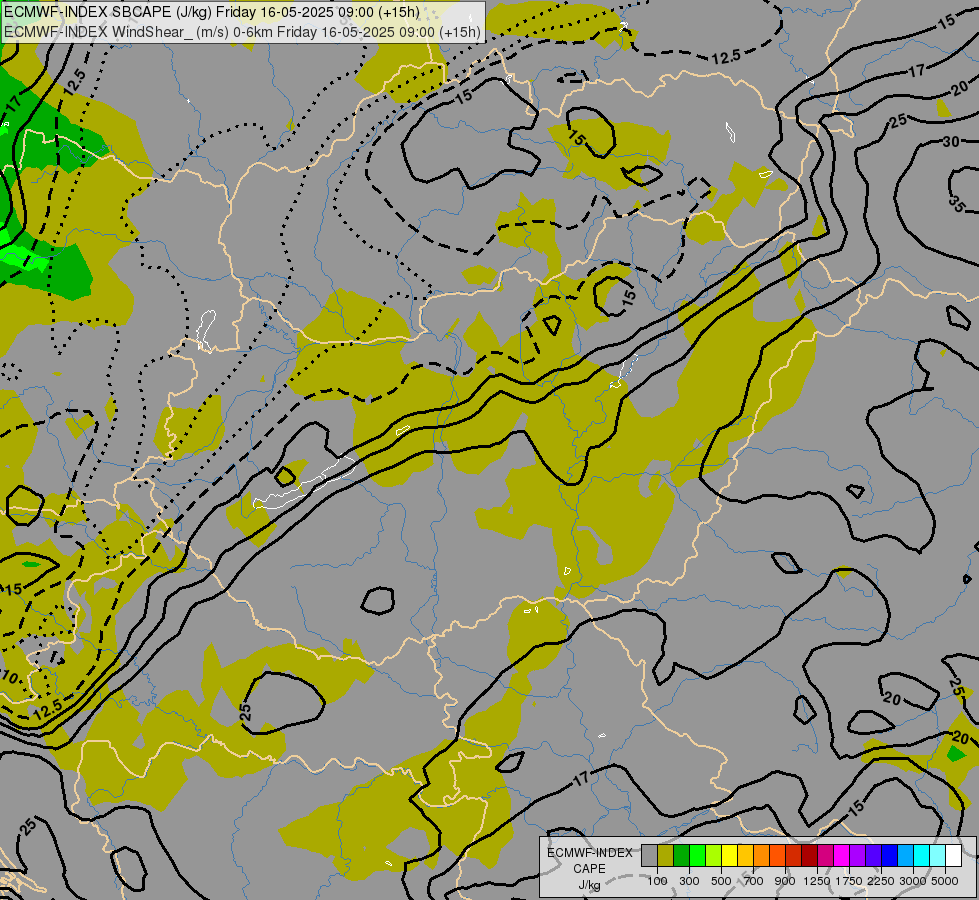Screen dimensions: 979x900
Task: Click the 'CAPE' word in the legend box
Action: [x=589, y=869]
